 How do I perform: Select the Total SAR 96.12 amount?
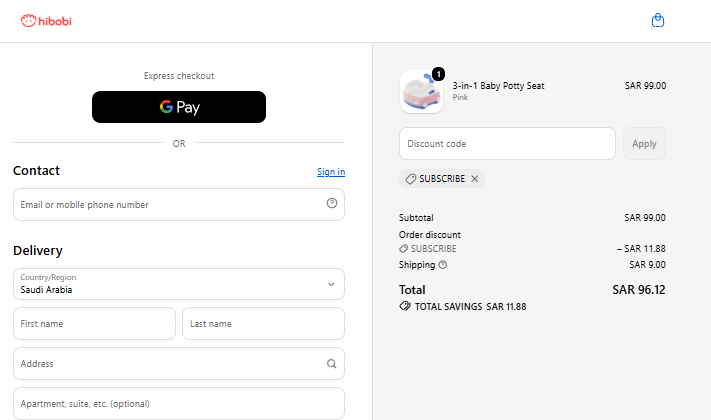(x=638, y=290)
